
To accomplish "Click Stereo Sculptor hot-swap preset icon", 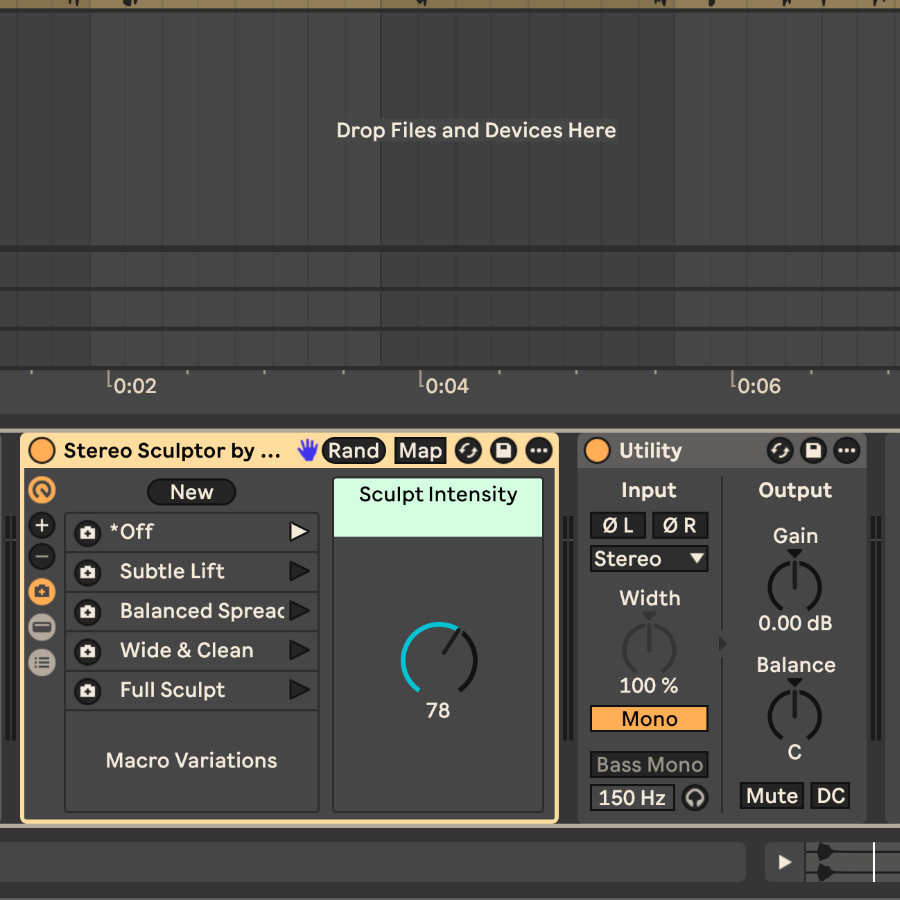I will 468,451.
